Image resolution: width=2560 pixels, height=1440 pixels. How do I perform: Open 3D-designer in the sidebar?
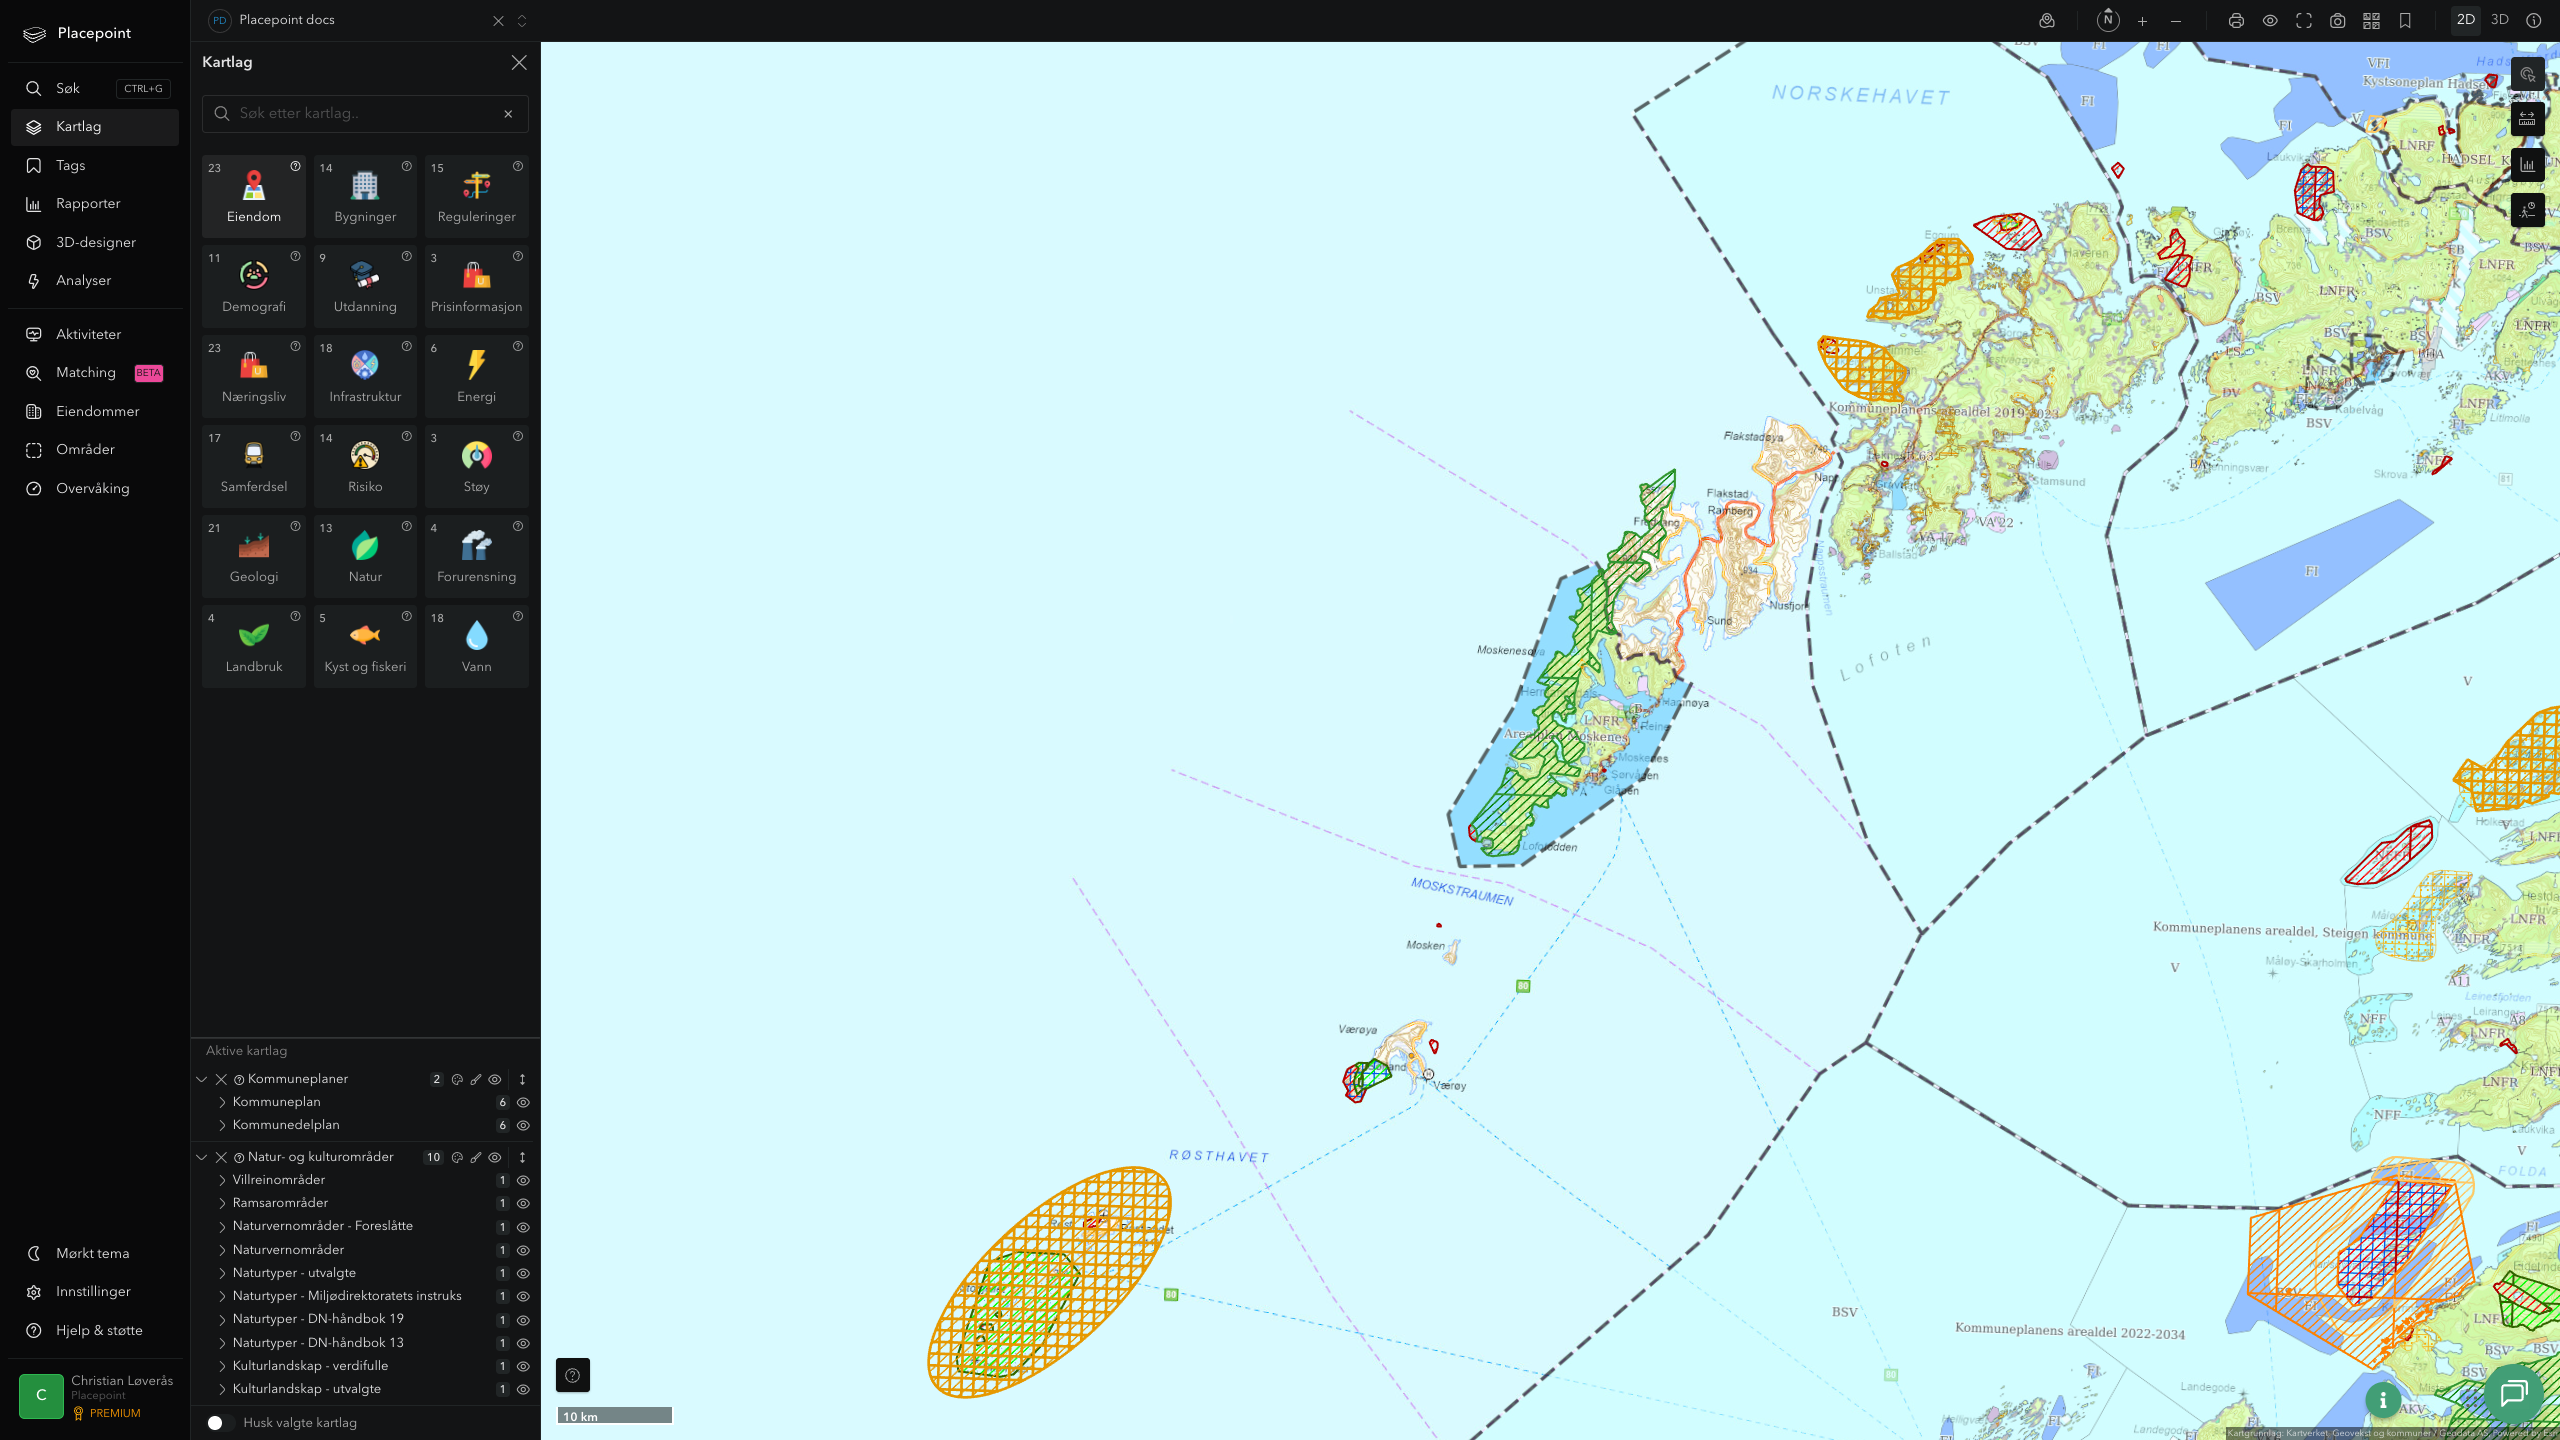click(x=95, y=242)
